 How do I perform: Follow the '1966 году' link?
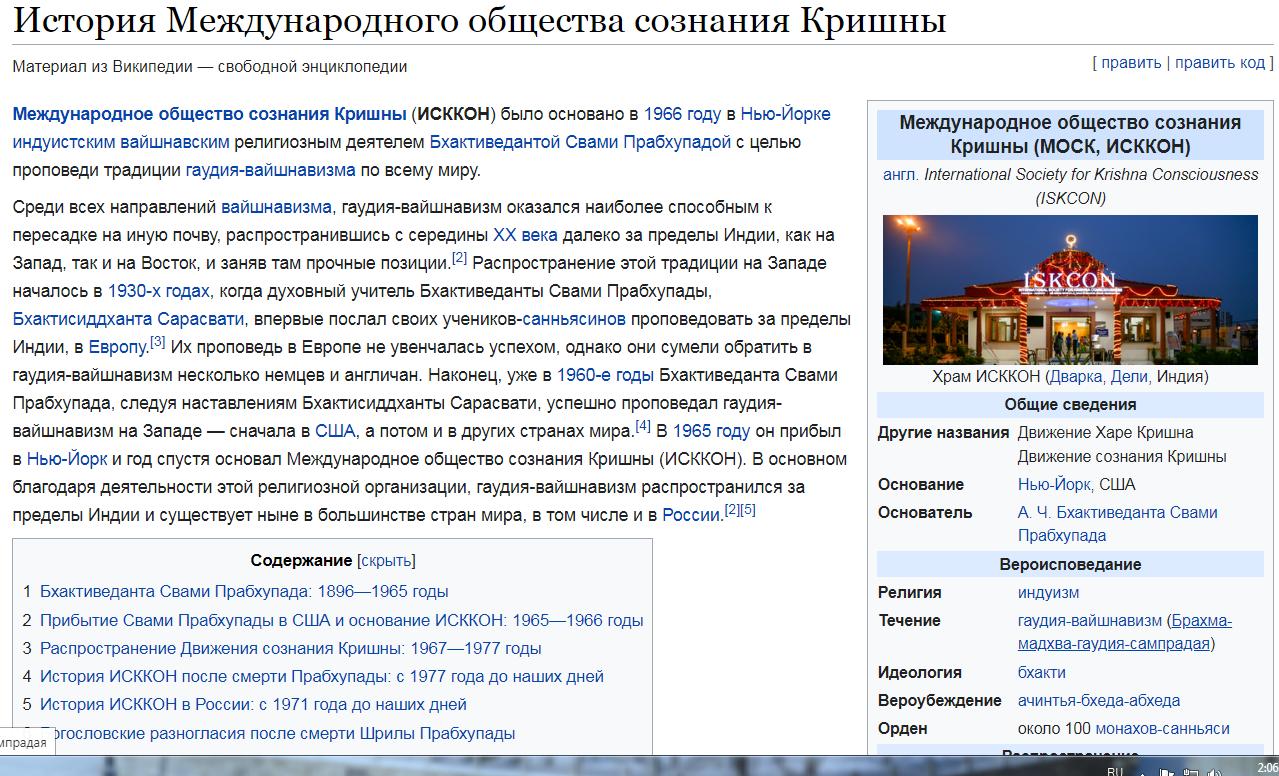(682, 114)
